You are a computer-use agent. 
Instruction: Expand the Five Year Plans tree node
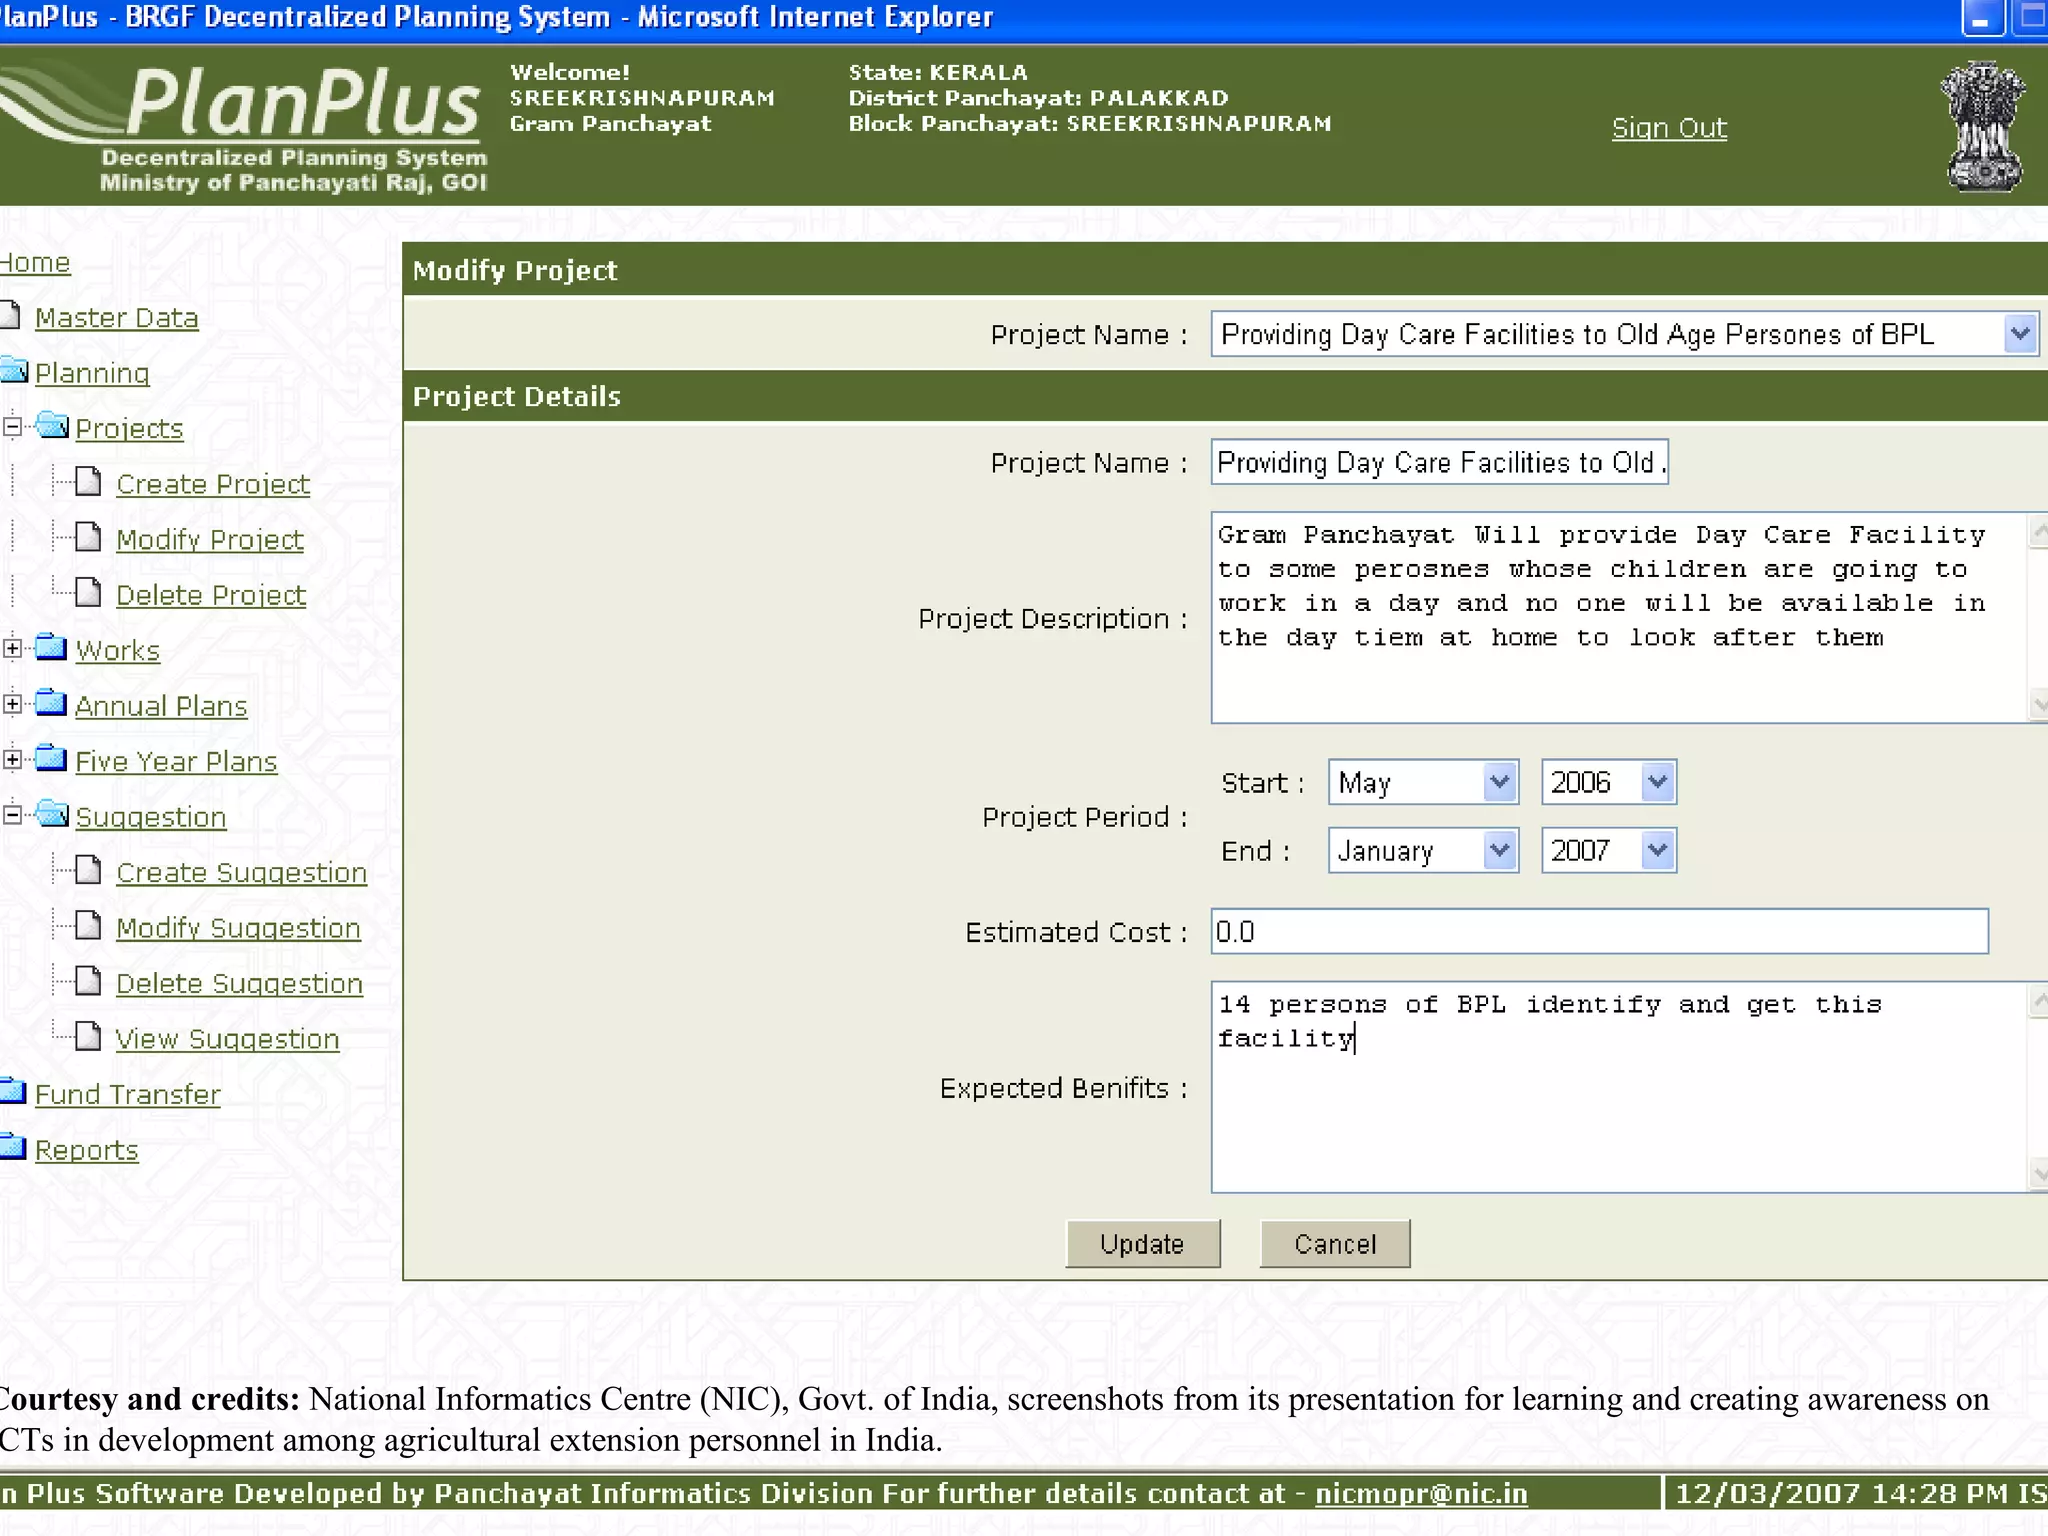pos(12,760)
